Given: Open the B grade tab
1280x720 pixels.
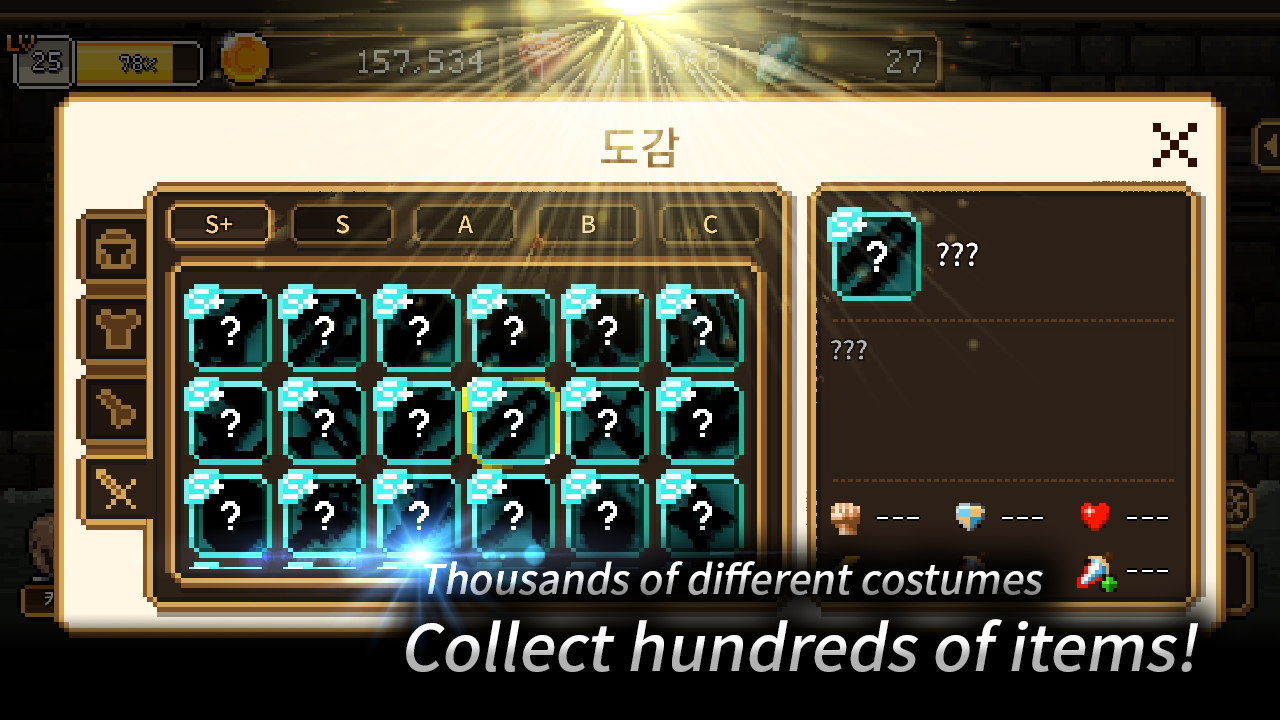Looking at the screenshot, I should tap(588, 224).
